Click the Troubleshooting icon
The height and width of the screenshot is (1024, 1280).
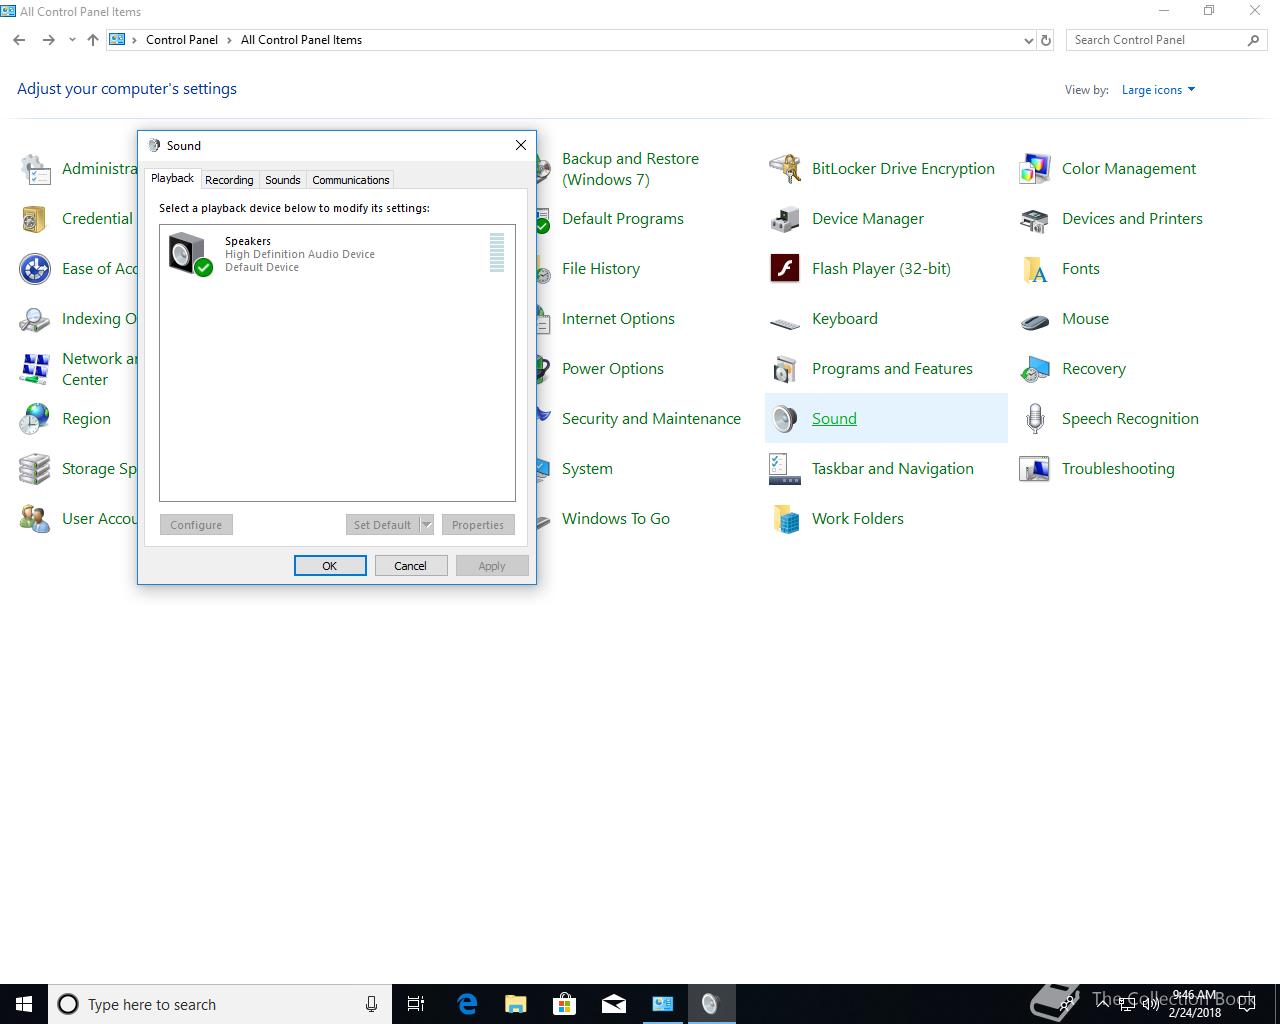1035,469
